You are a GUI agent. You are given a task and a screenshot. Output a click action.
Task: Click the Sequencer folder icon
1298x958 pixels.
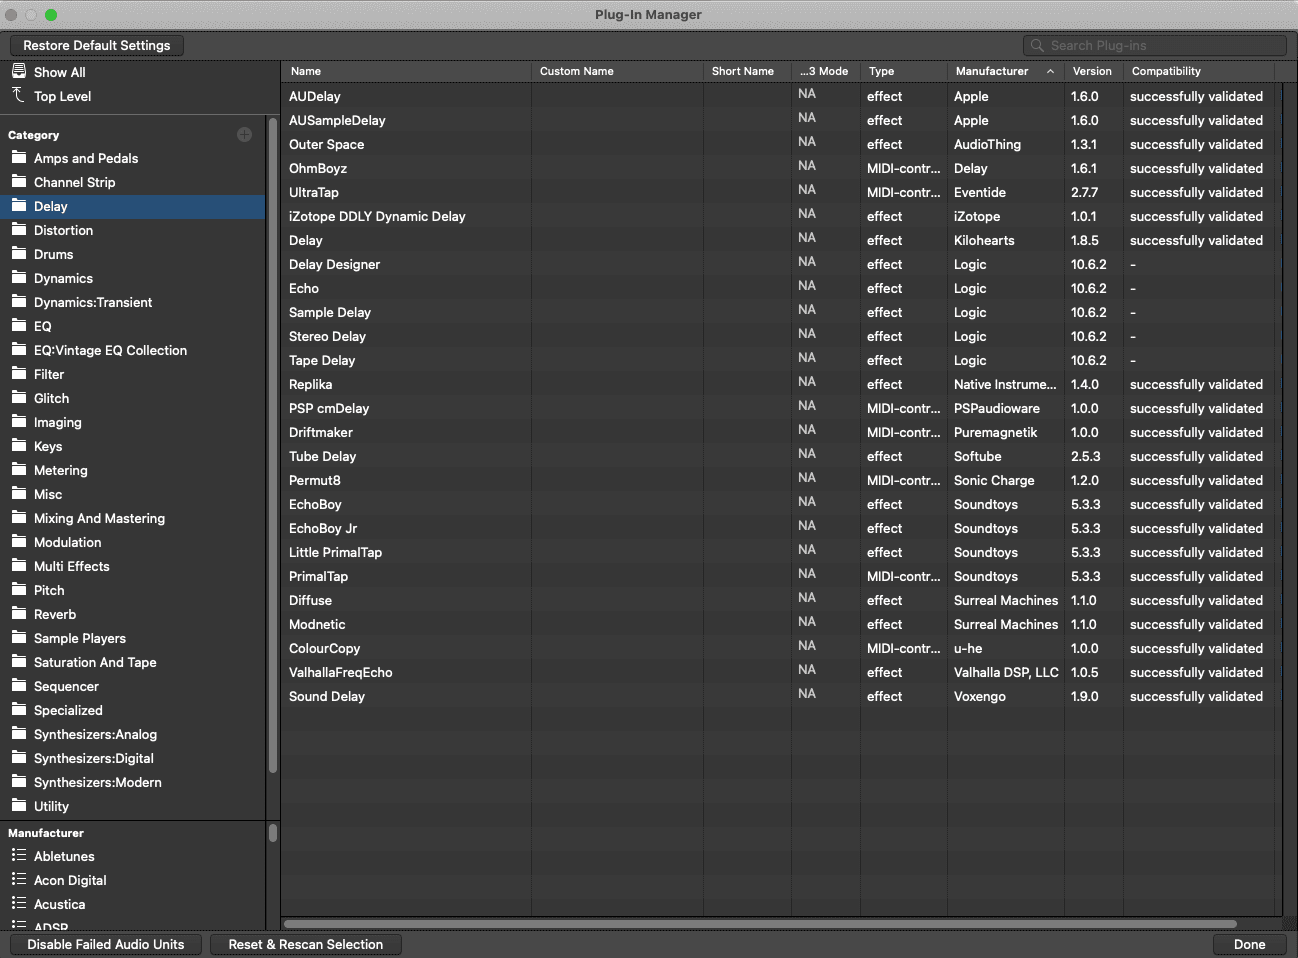tap(19, 685)
